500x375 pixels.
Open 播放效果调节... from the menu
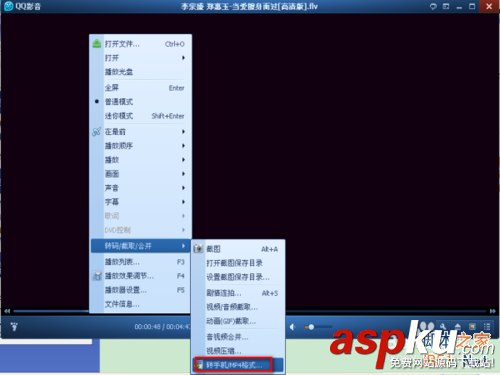141,276
